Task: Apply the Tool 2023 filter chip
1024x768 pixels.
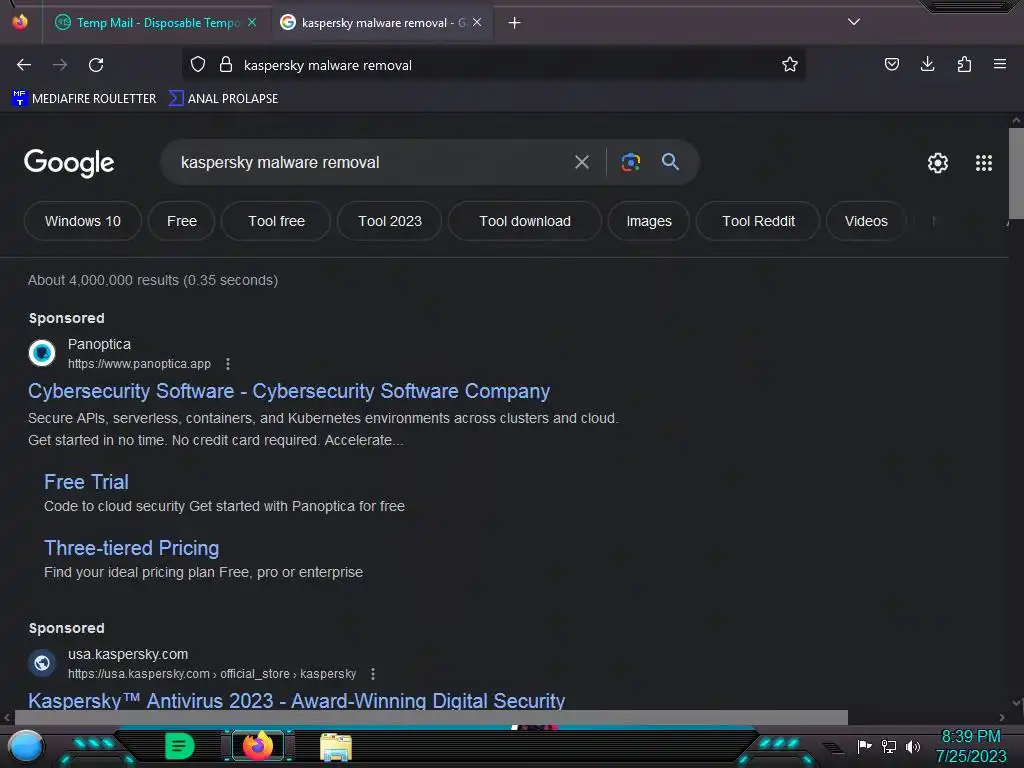Action: pos(390,221)
